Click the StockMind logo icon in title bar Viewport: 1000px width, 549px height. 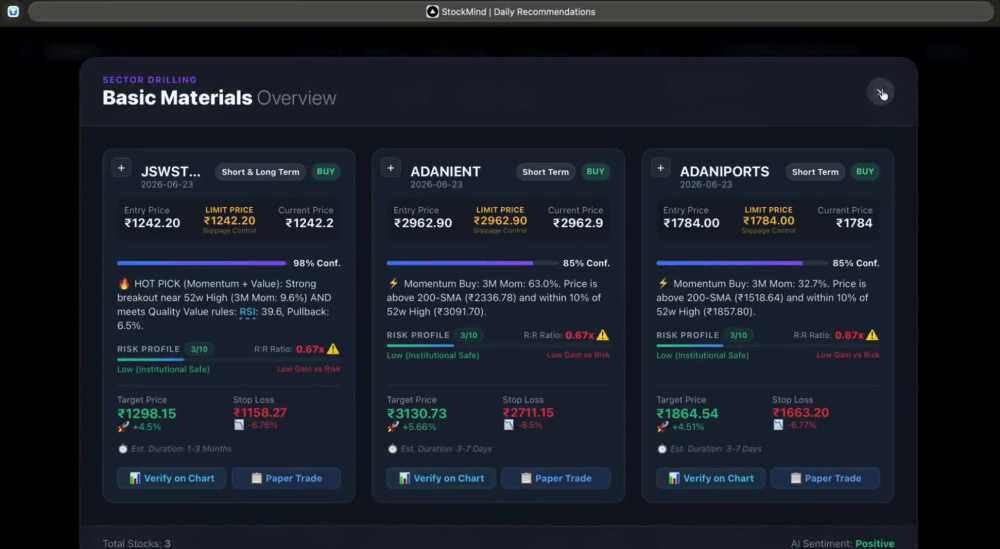click(x=432, y=11)
